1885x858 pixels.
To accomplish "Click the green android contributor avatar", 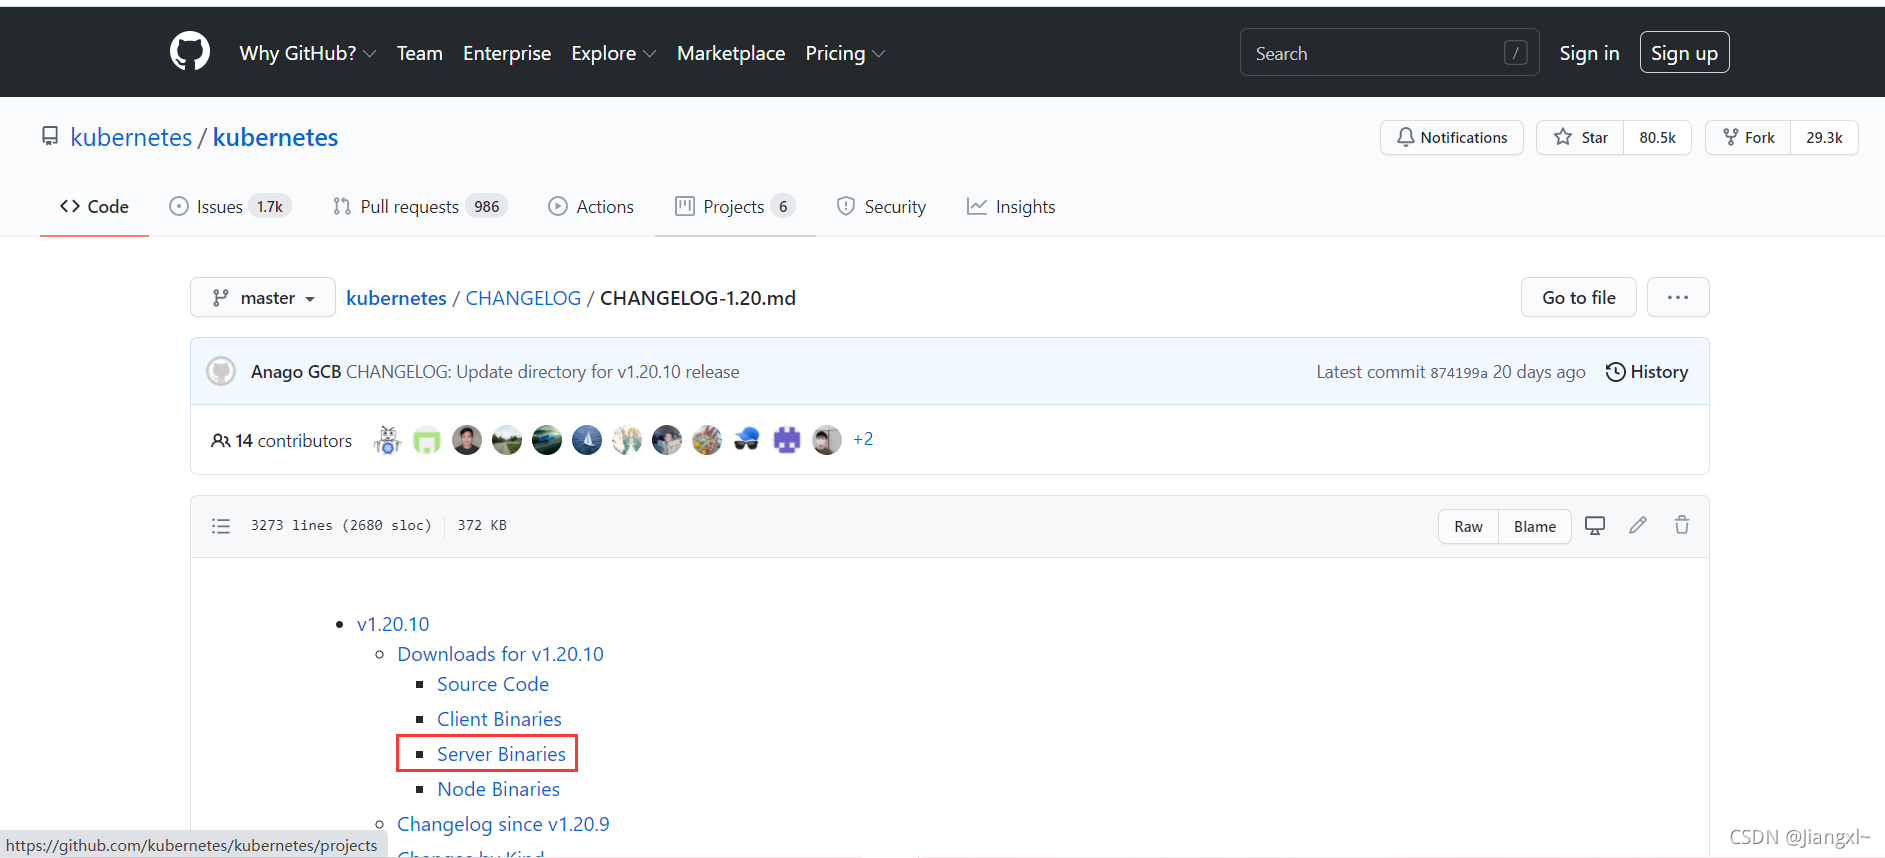I will pyautogui.click(x=427, y=440).
